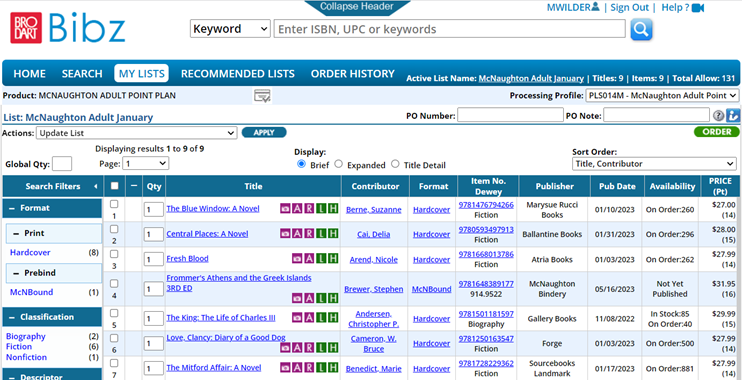This screenshot has width=742, height=380.
Task: Click the H icon for The Mitford Affair
Action: 333,368
